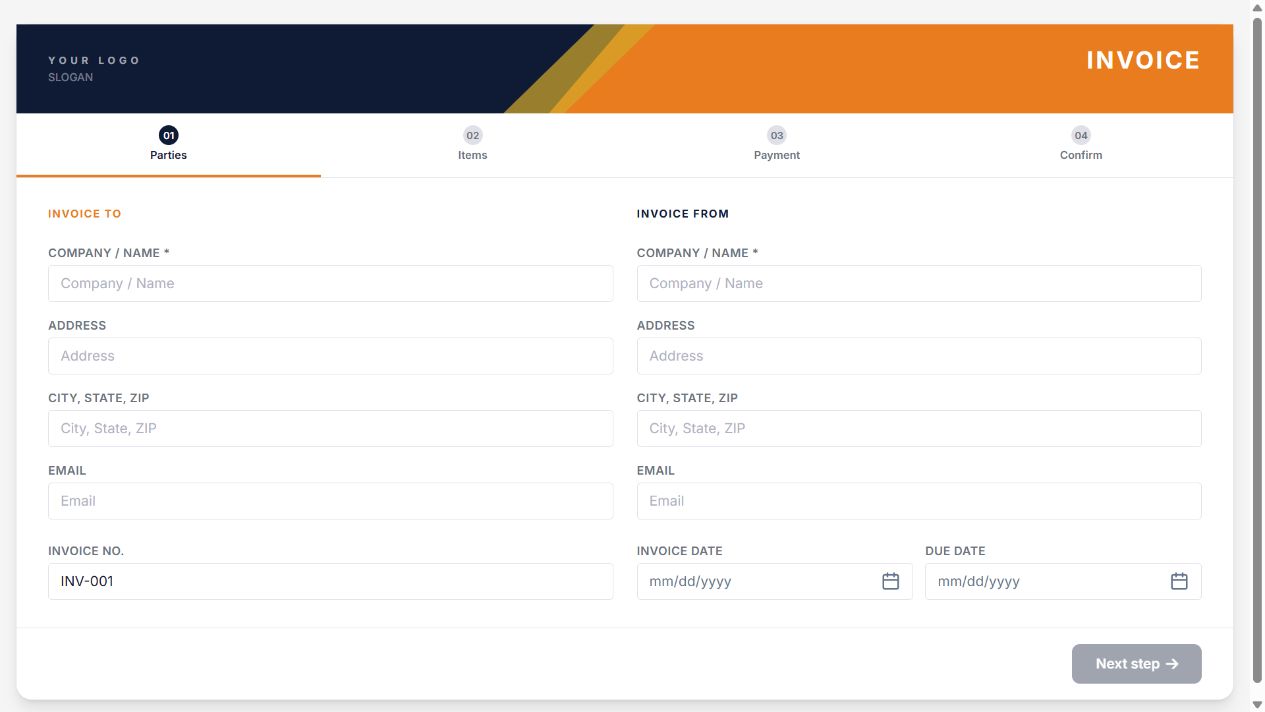
Task: Focus Invoice To City, State, ZIP field
Action: coord(331,428)
